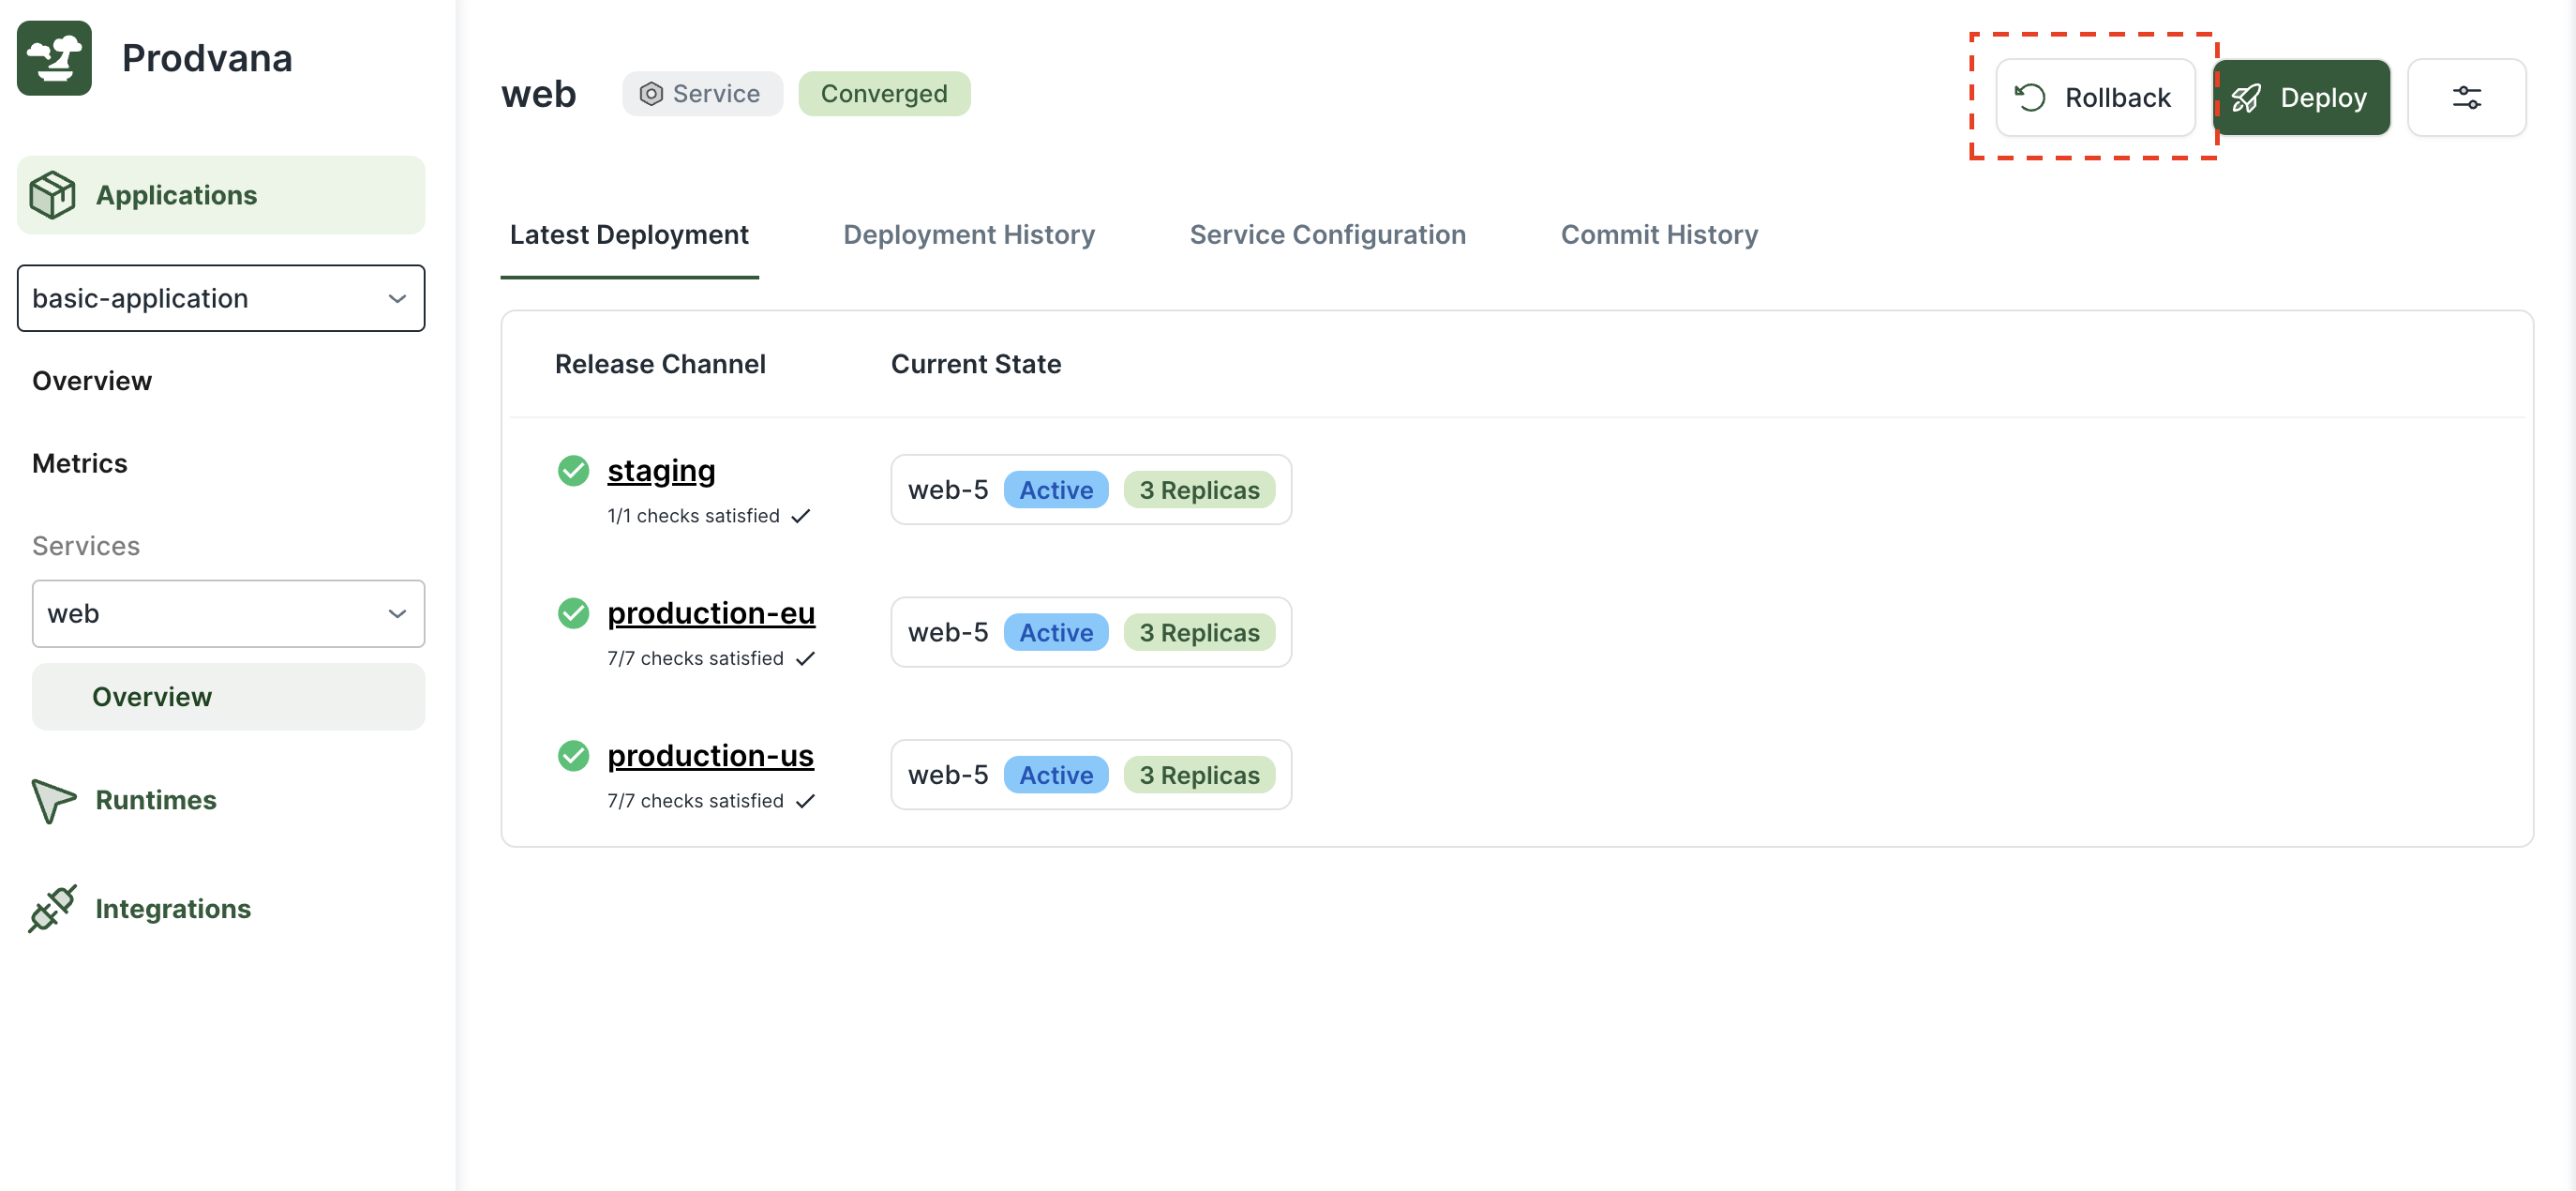2576x1191 pixels.
Task: Click the green check icon beside production-us
Action: [x=573, y=756]
